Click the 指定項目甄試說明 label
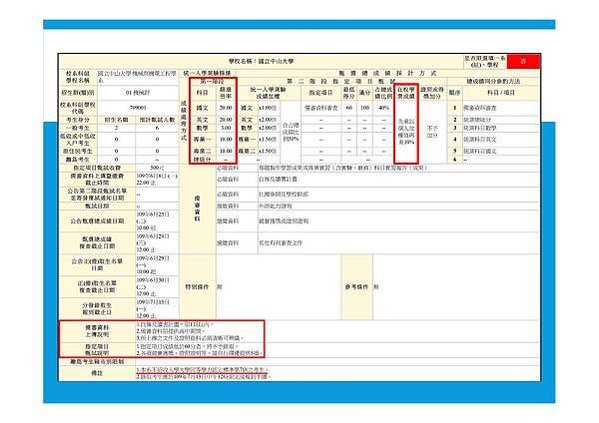 (97, 350)
